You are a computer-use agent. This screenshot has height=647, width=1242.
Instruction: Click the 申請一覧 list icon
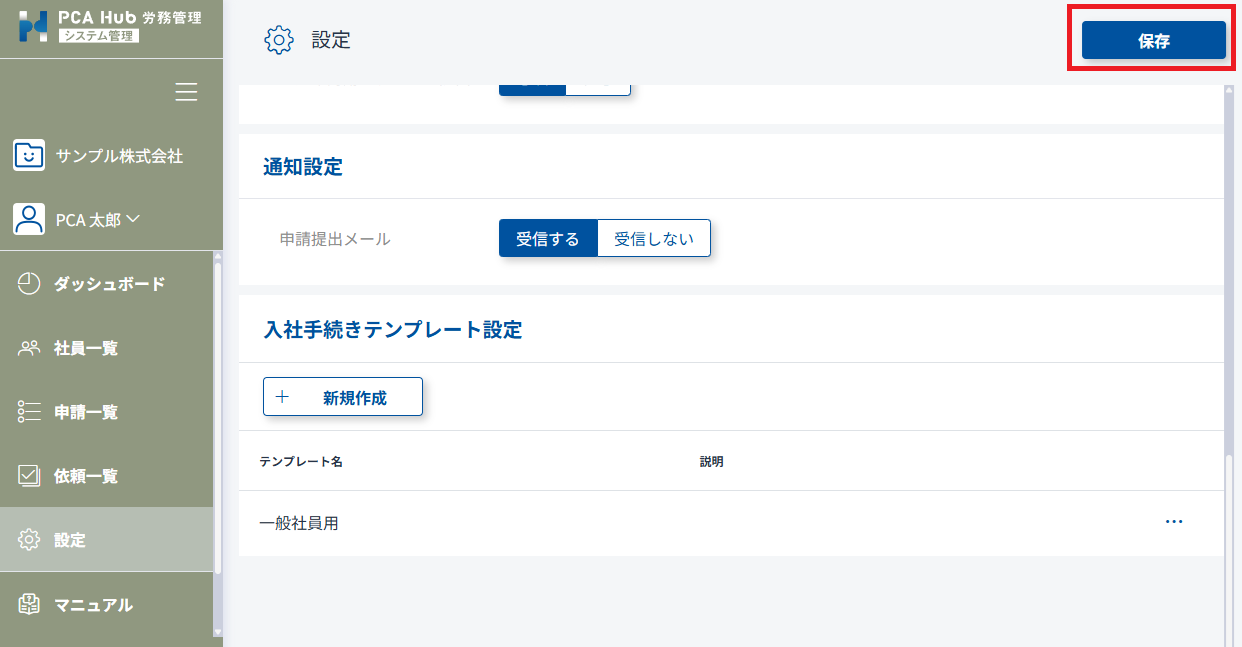pos(29,412)
